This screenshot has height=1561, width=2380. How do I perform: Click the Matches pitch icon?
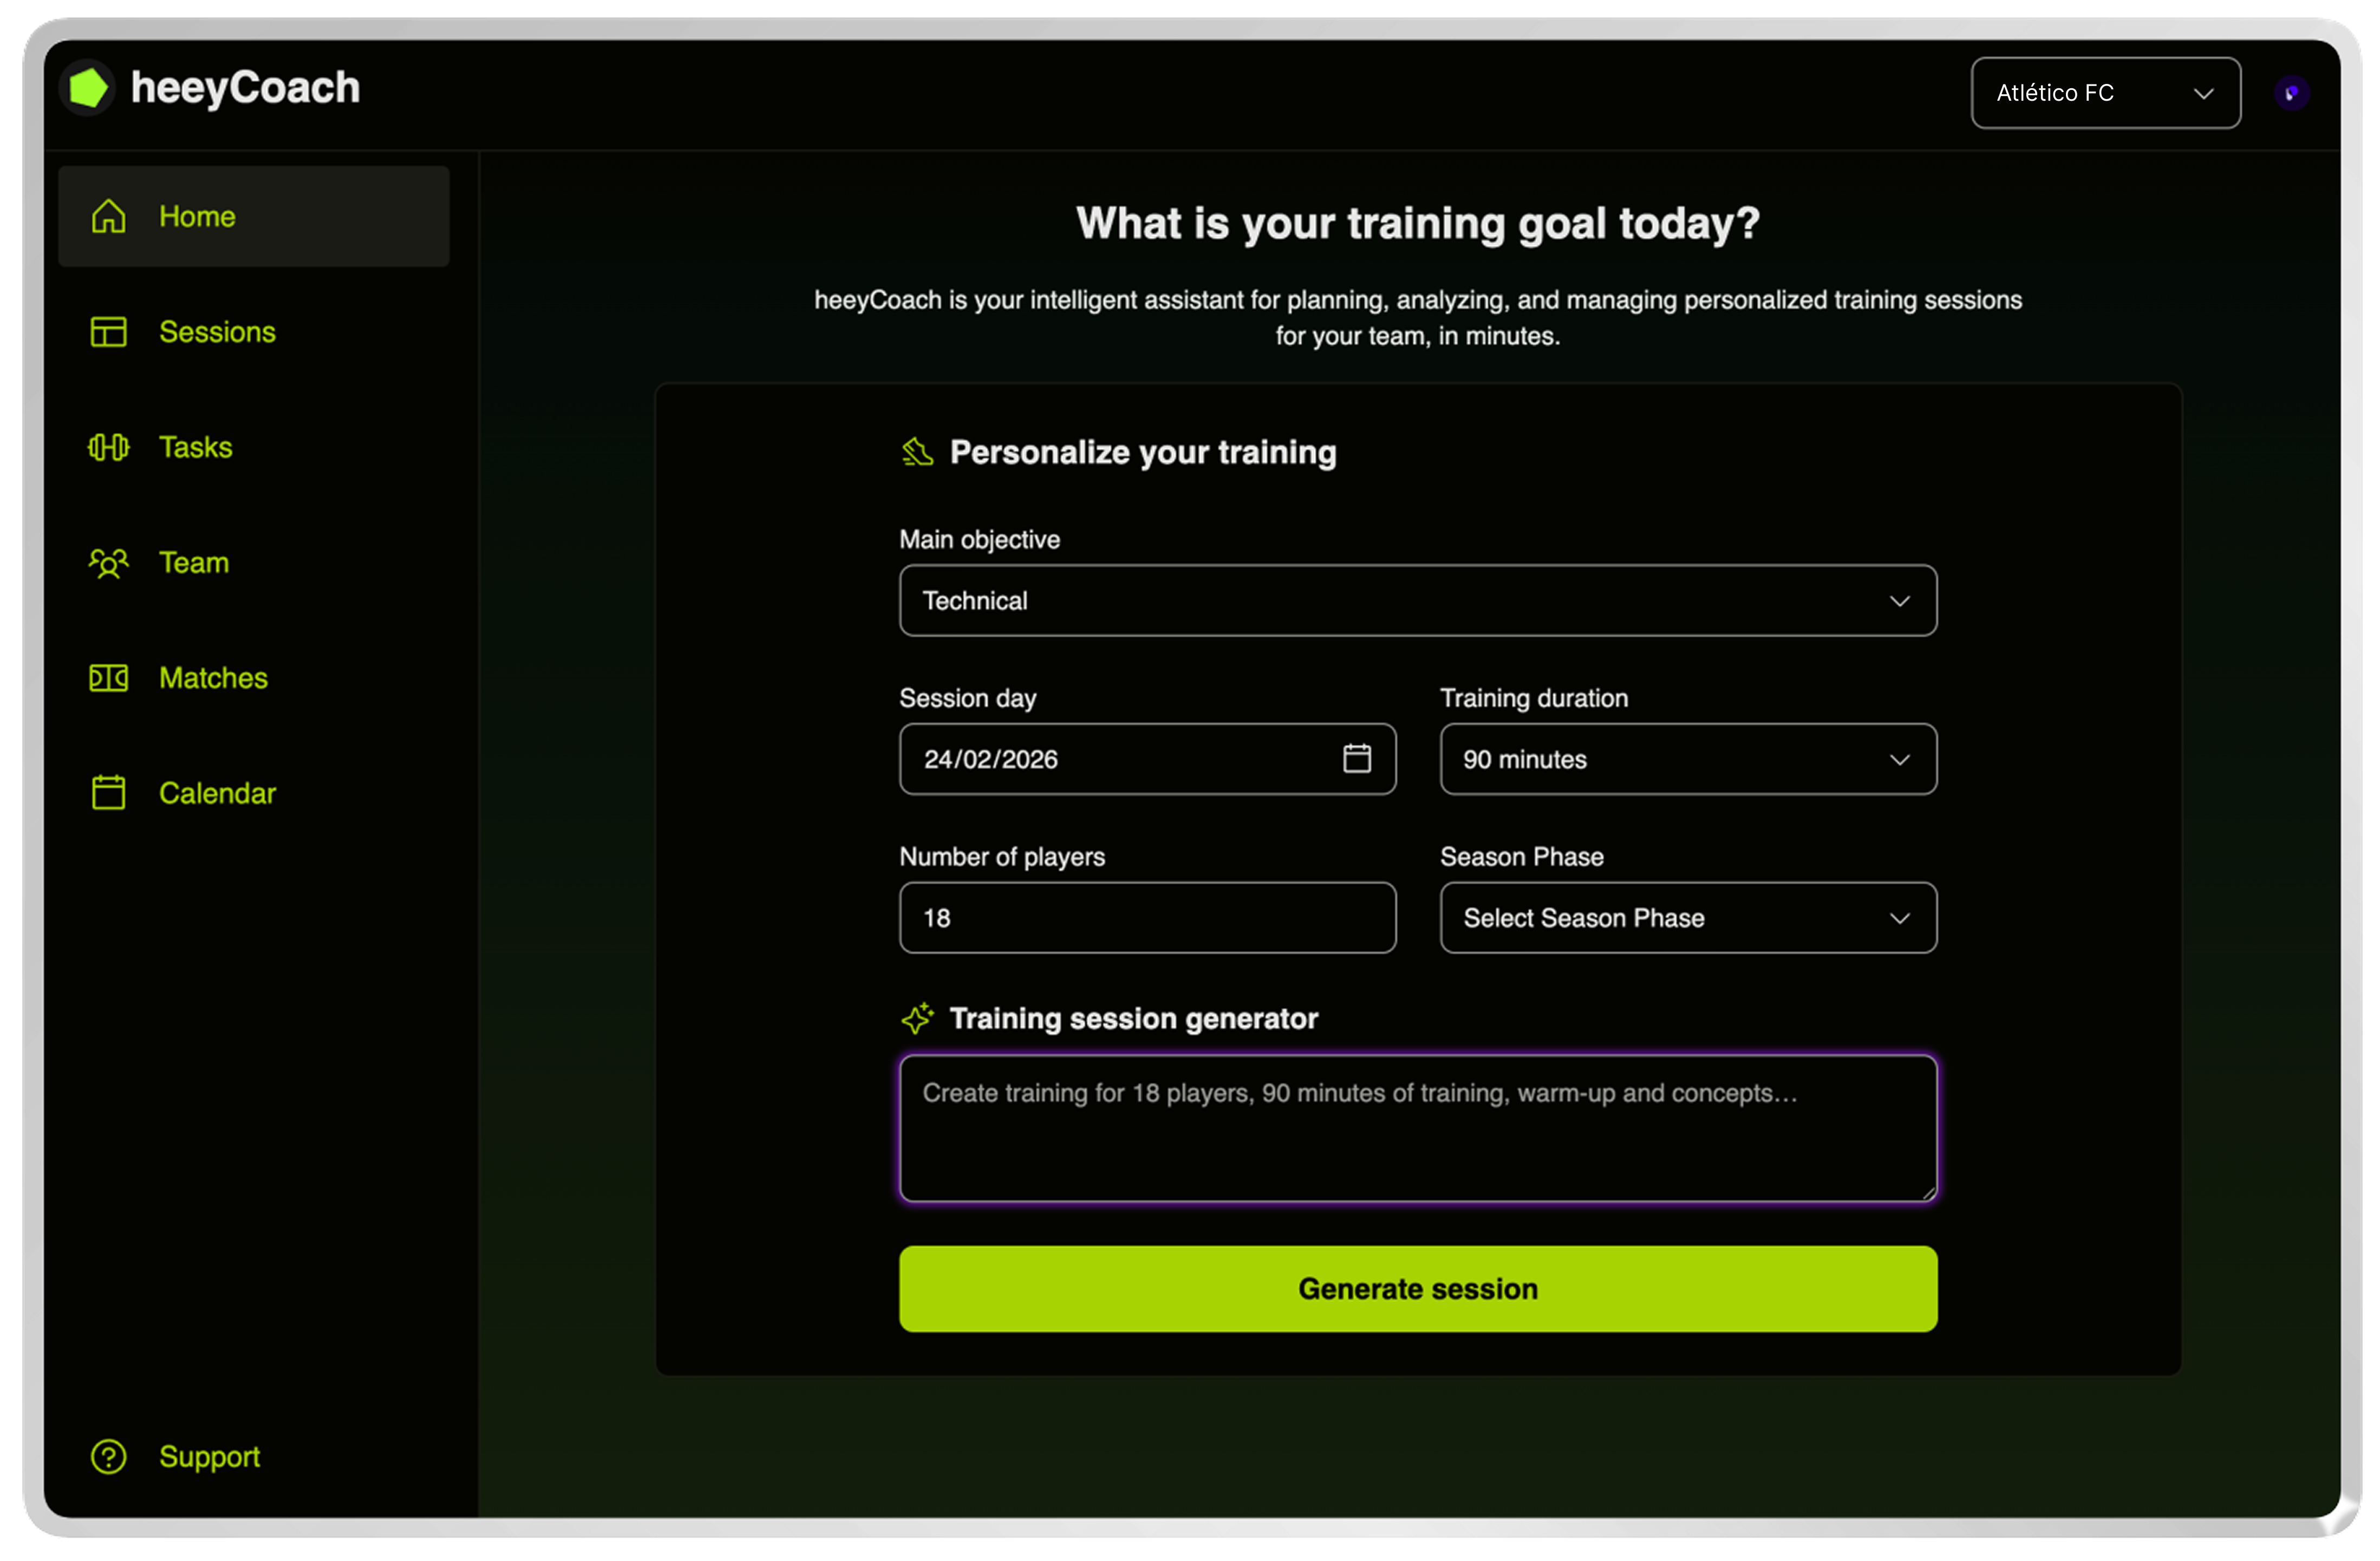(108, 678)
